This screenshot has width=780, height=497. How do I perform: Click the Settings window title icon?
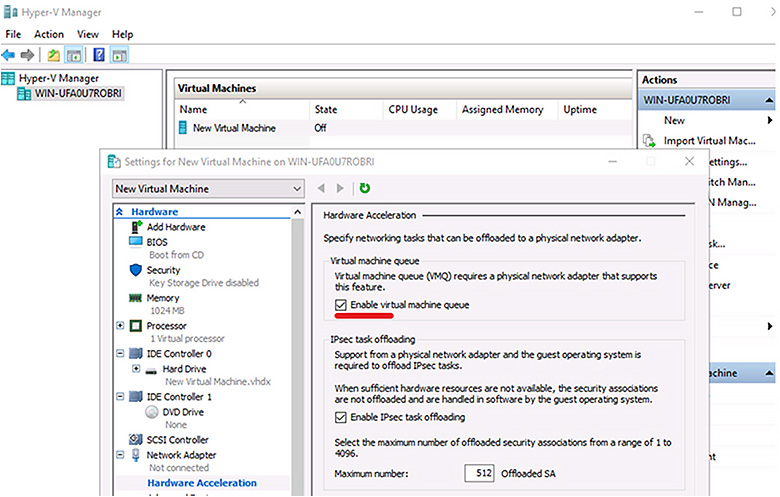[114, 162]
